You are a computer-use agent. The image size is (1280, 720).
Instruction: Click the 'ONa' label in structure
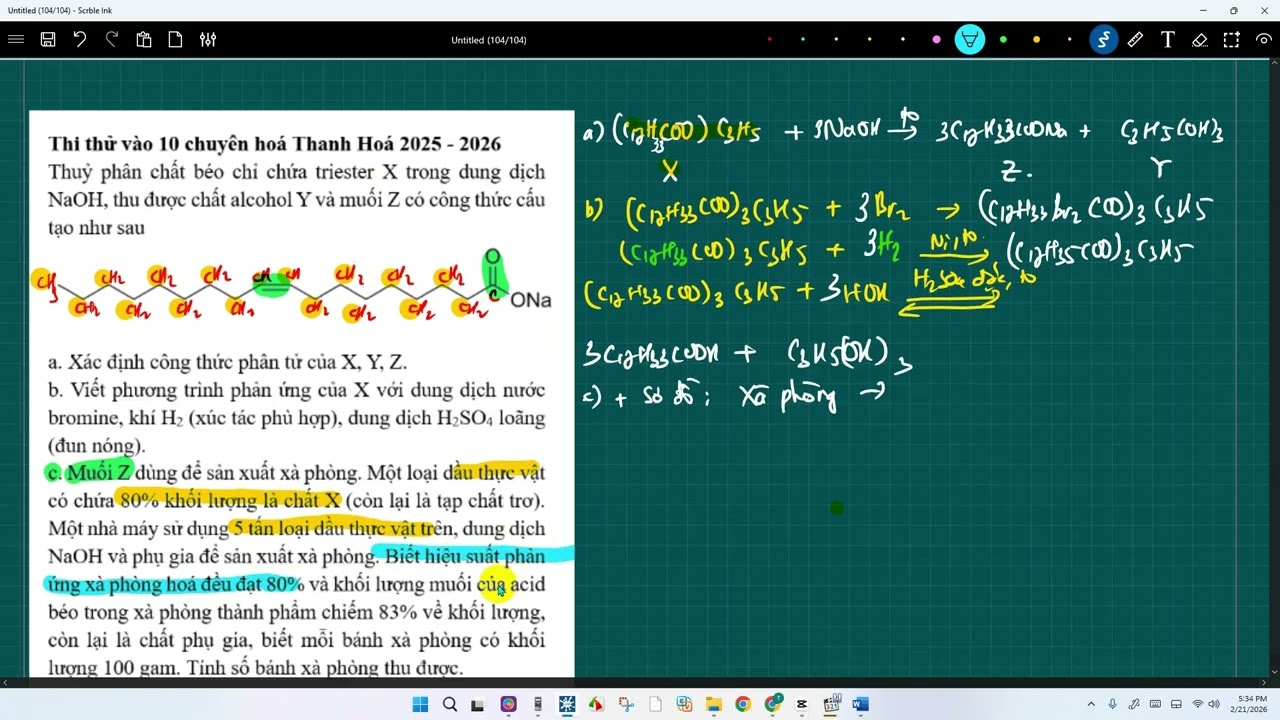point(531,300)
